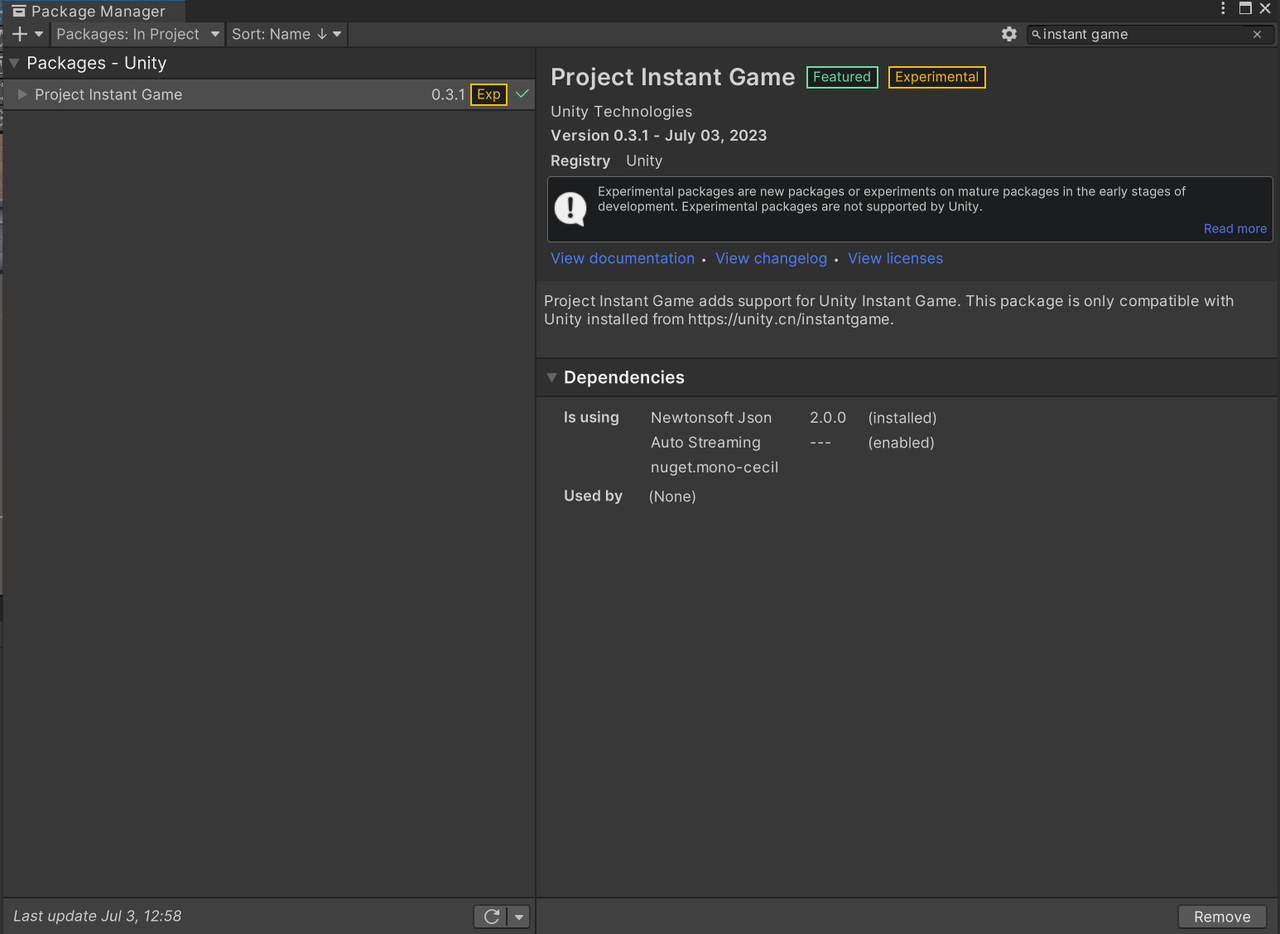Click the Remove button
The image size is (1280, 934).
point(1222,917)
